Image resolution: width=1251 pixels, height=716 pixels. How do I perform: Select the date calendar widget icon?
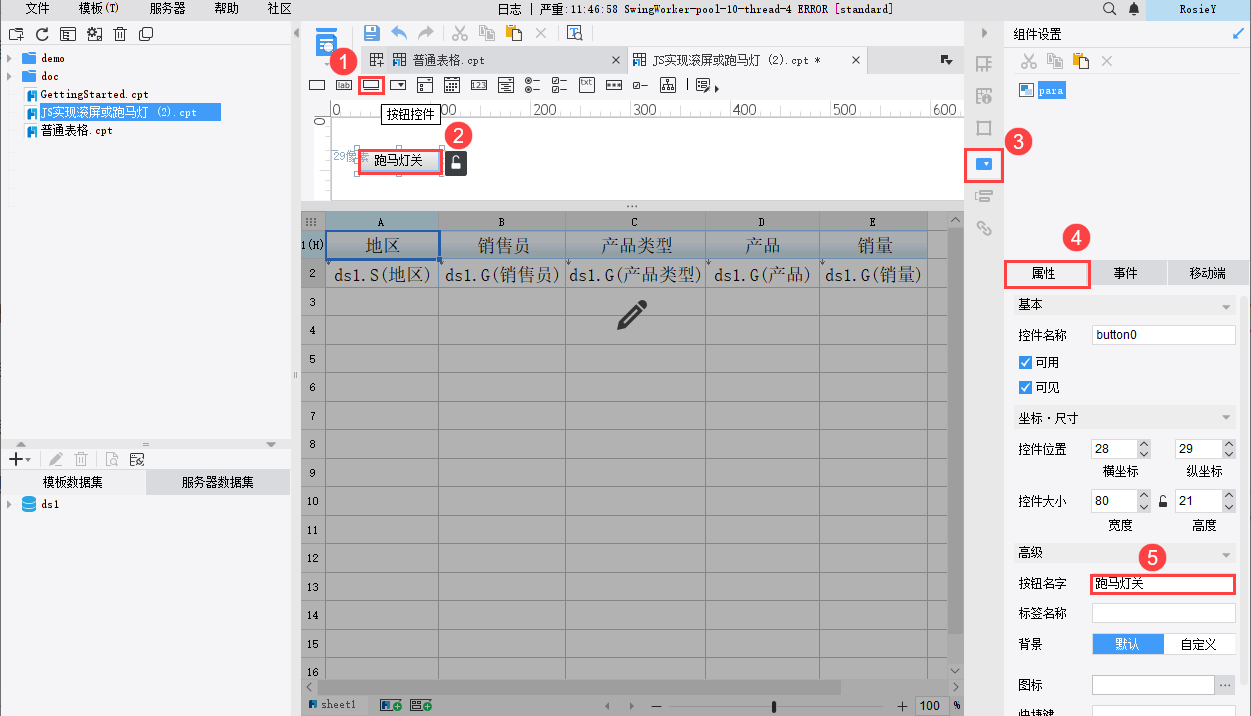click(452, 85)
